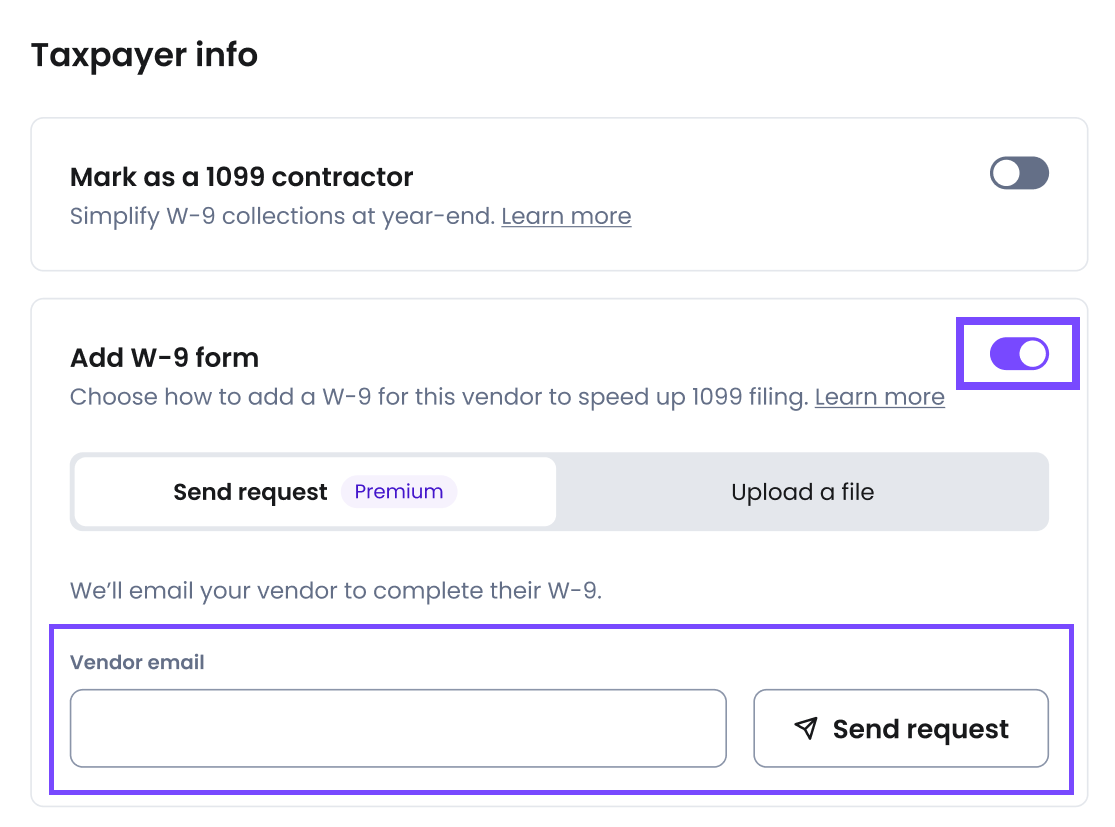Switch to the Upload a file tab
Viewport: 1115px width, 827px height.
tap(802, 492)
